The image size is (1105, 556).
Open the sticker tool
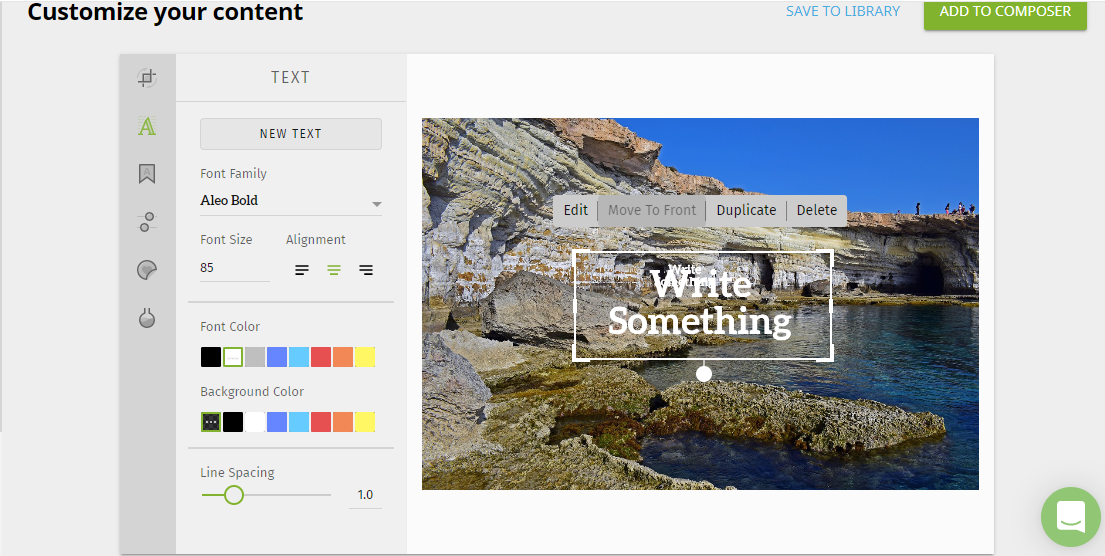pos(147,270)
